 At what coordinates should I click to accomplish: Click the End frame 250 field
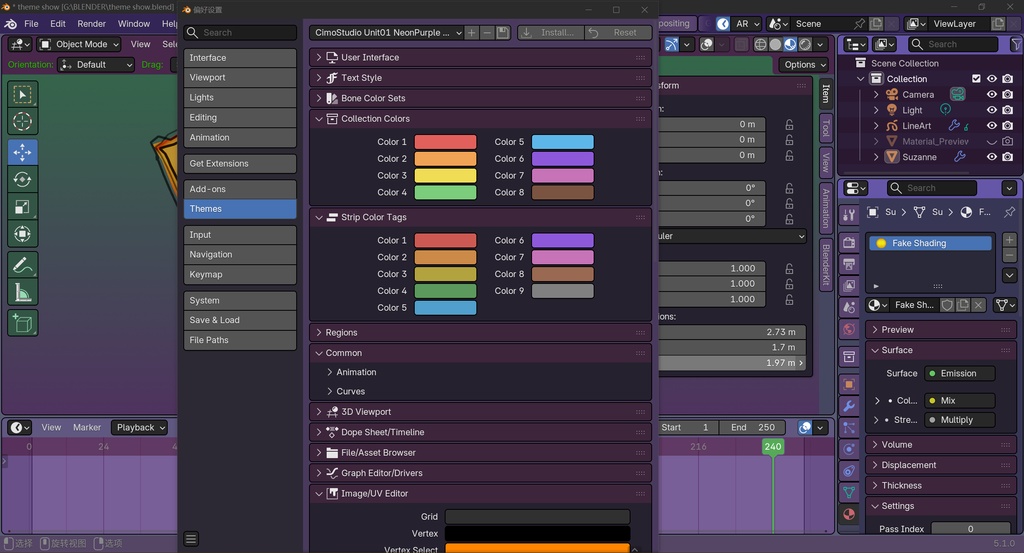(x=752, y=428)
